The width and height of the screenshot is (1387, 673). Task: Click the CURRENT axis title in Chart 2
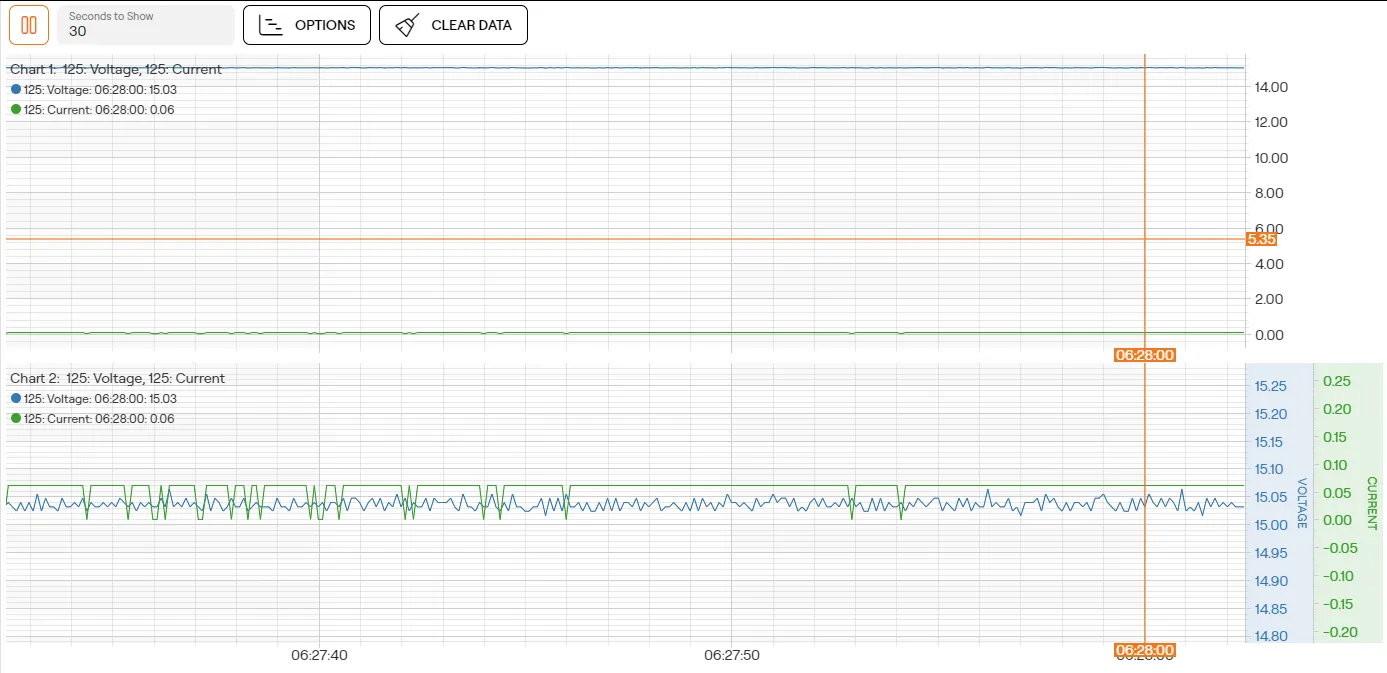1372,503
